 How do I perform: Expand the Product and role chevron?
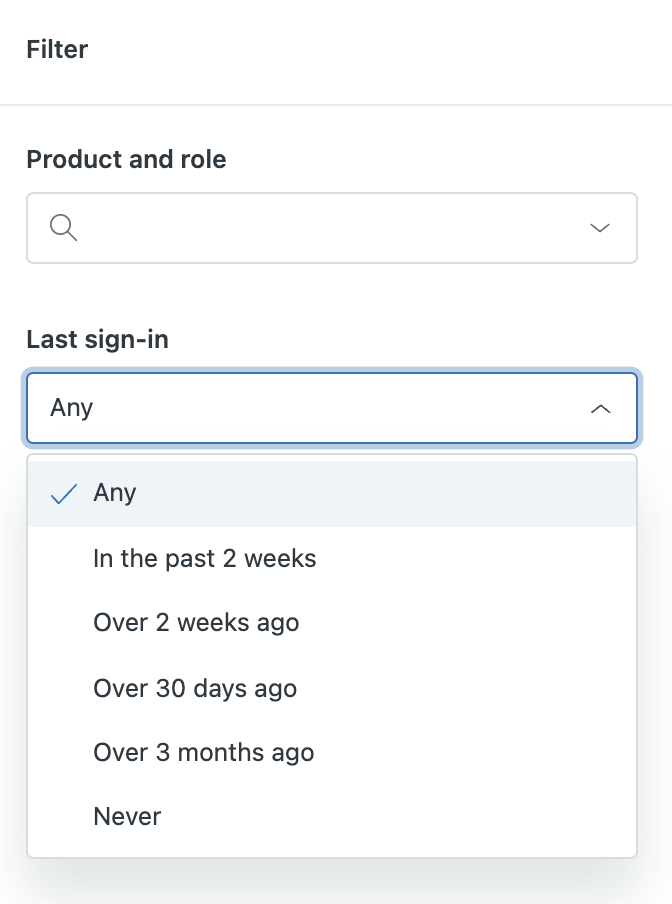(600, 228)
